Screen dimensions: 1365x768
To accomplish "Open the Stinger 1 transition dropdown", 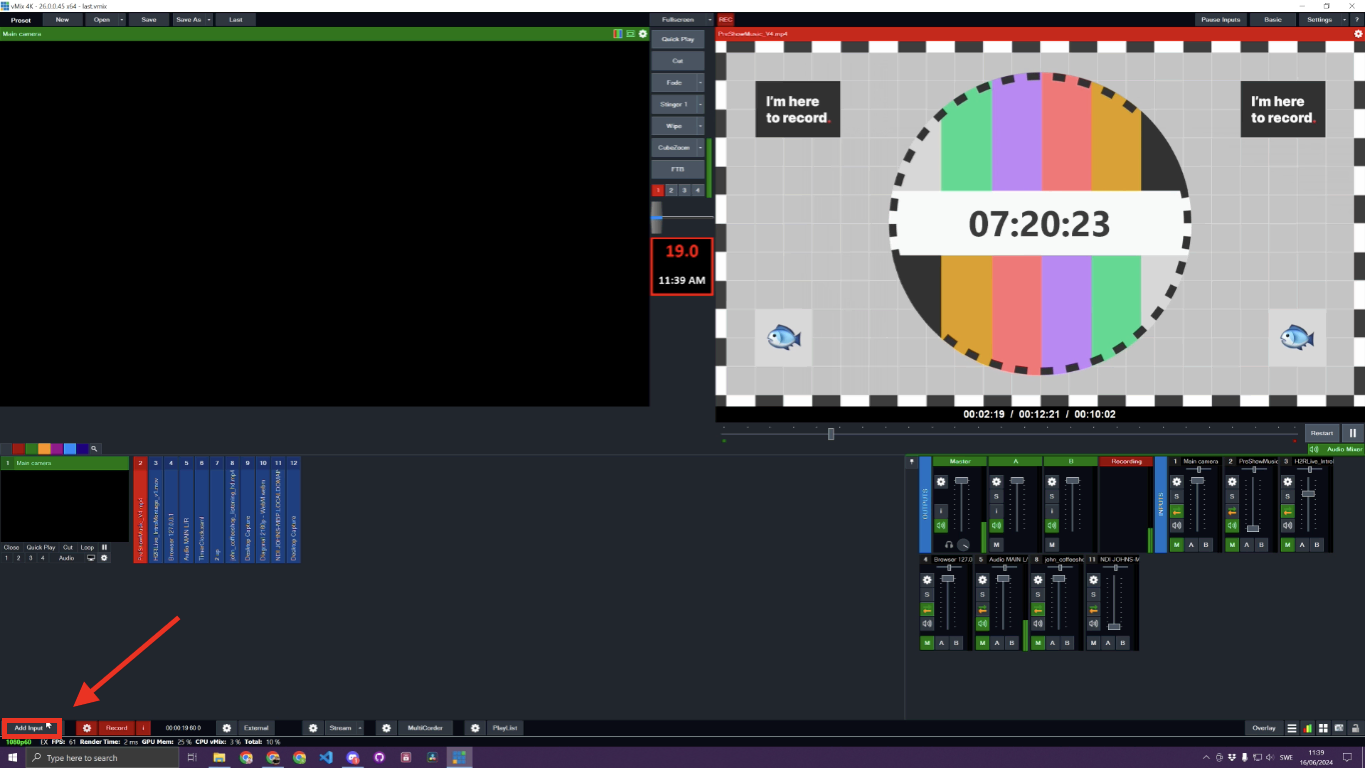I will coord(700,104).
